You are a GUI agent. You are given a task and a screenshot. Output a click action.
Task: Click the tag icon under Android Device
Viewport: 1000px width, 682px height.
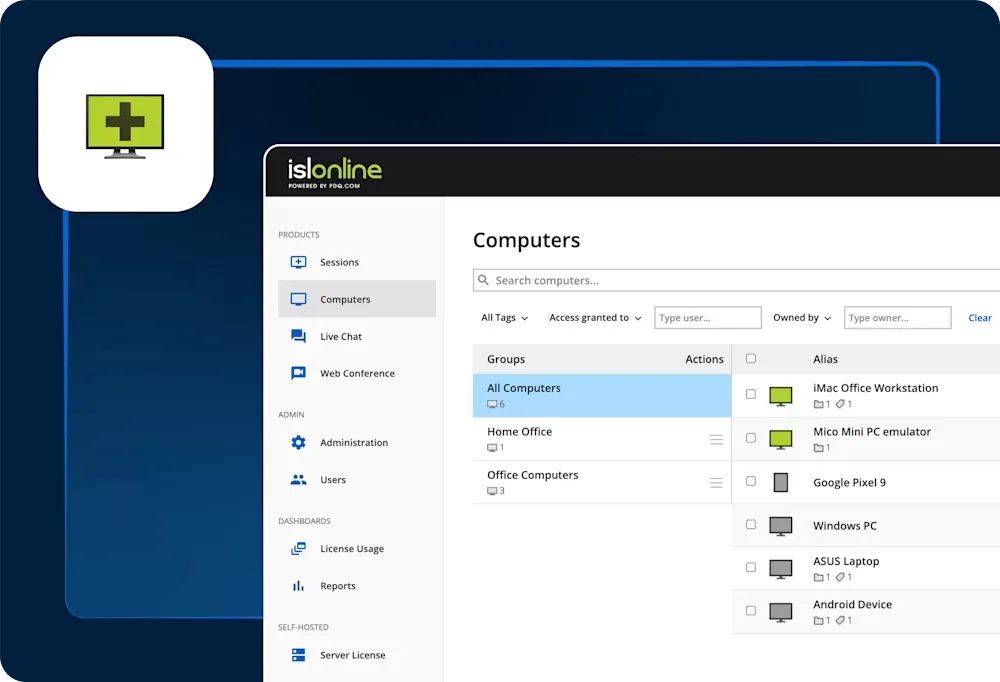pyautogui.click(x=840, y=620)
